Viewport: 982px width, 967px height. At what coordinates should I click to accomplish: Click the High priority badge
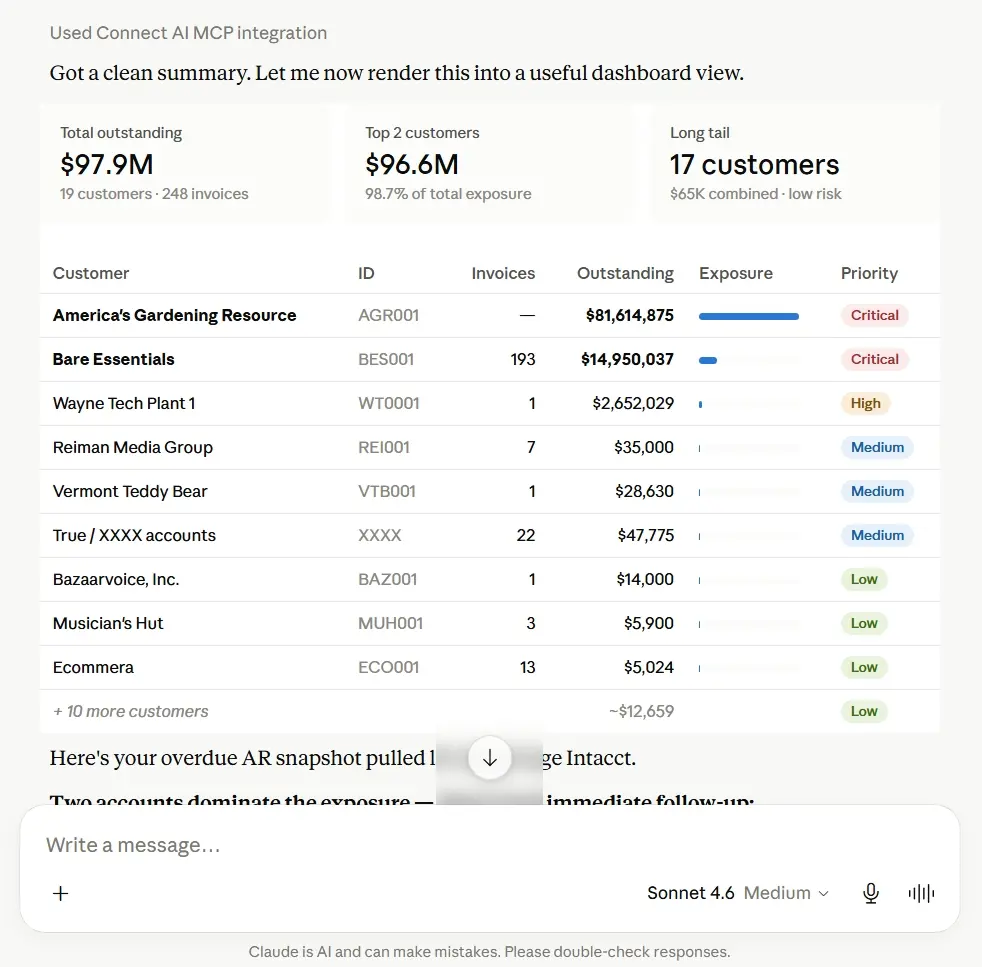pos(866,403)
